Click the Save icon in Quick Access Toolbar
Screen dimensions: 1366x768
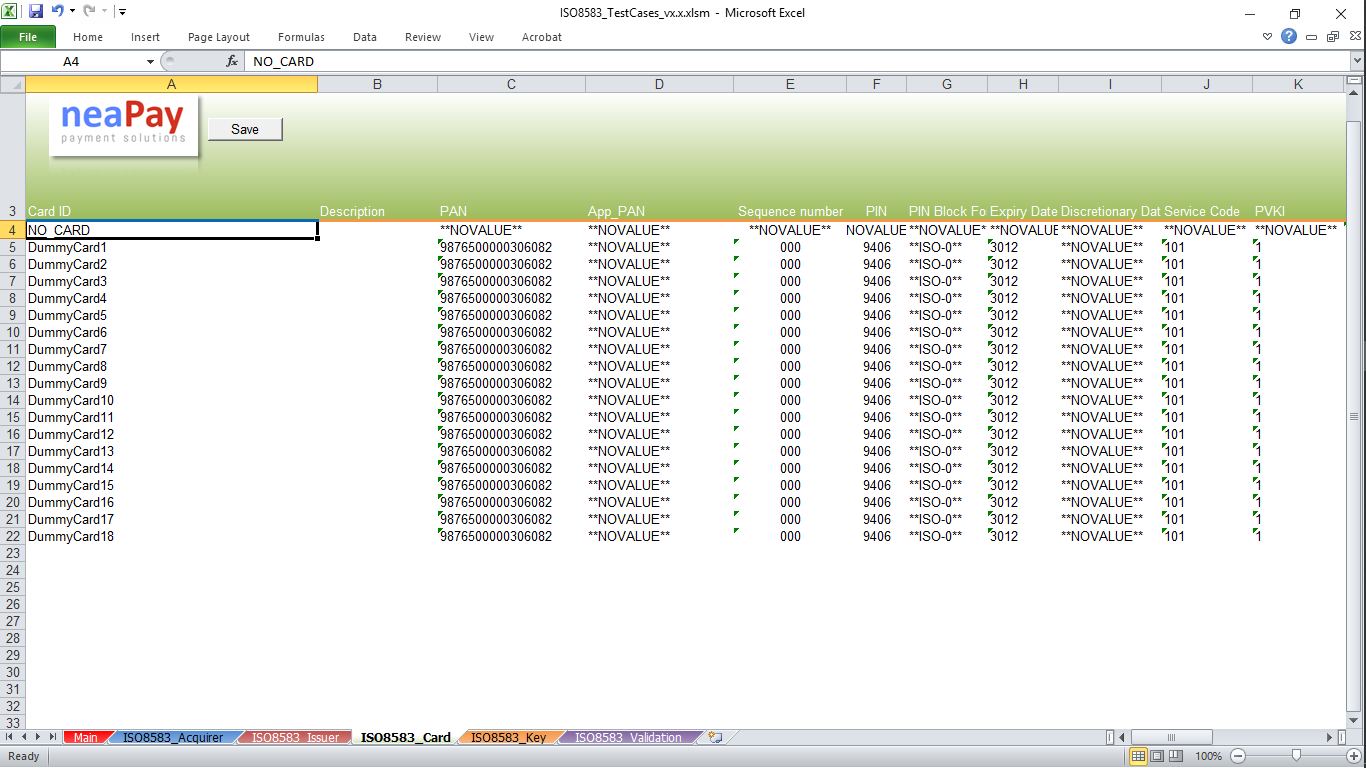click(36, 12)
